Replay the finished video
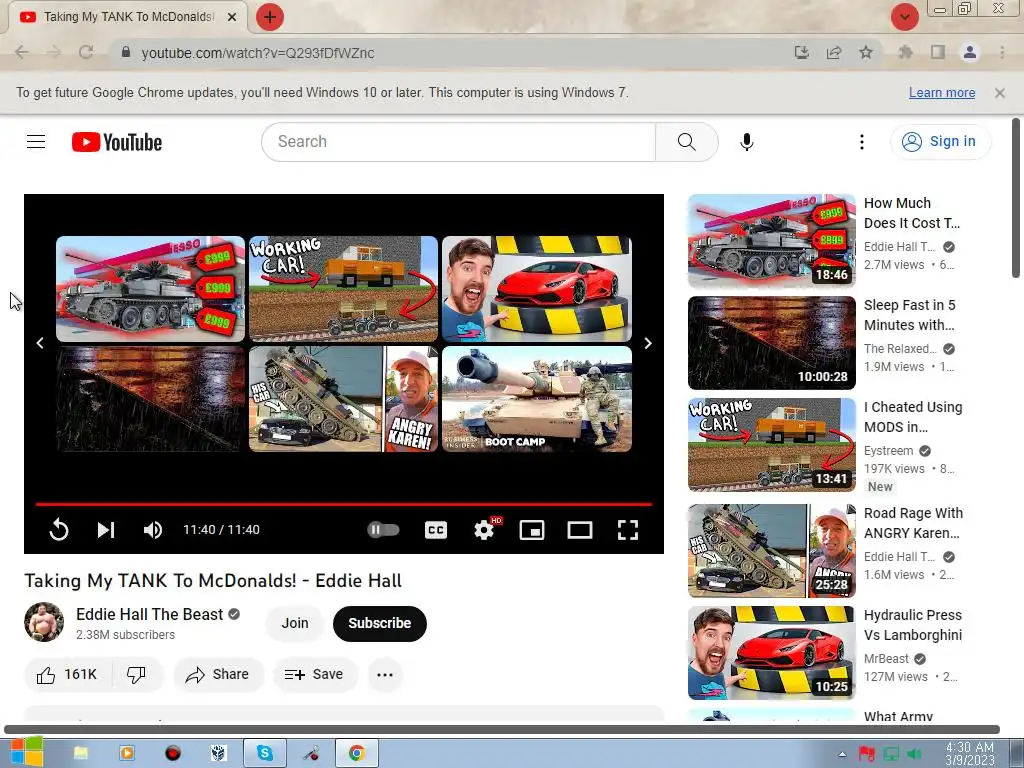This screenshot has height=768, width=1024. [59, 530]
